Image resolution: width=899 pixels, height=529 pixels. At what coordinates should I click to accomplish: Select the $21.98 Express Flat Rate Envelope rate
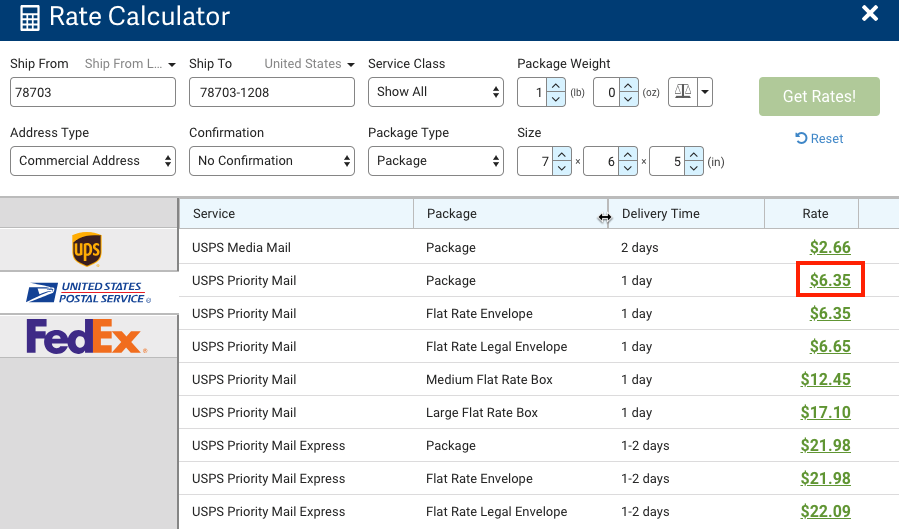826,478
